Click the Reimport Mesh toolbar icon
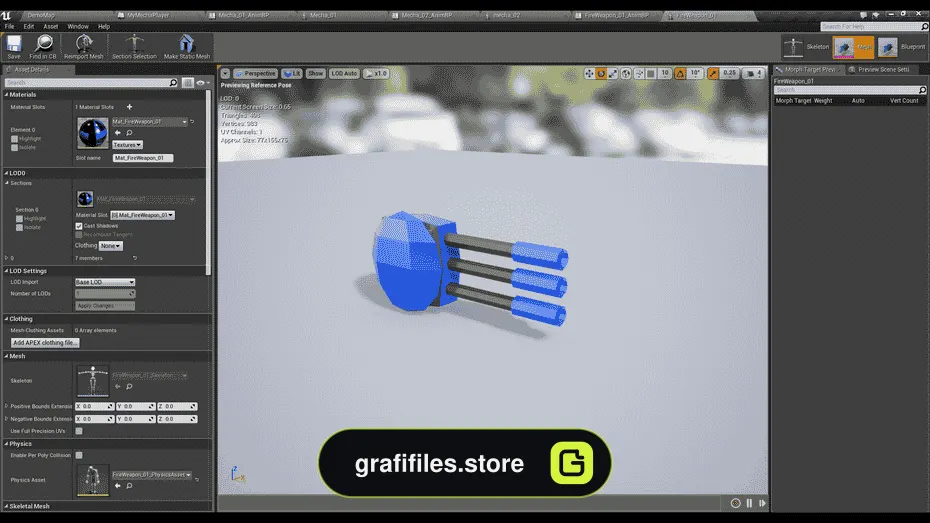This screenshot has height=523, width=930. (x=84, y=47)
